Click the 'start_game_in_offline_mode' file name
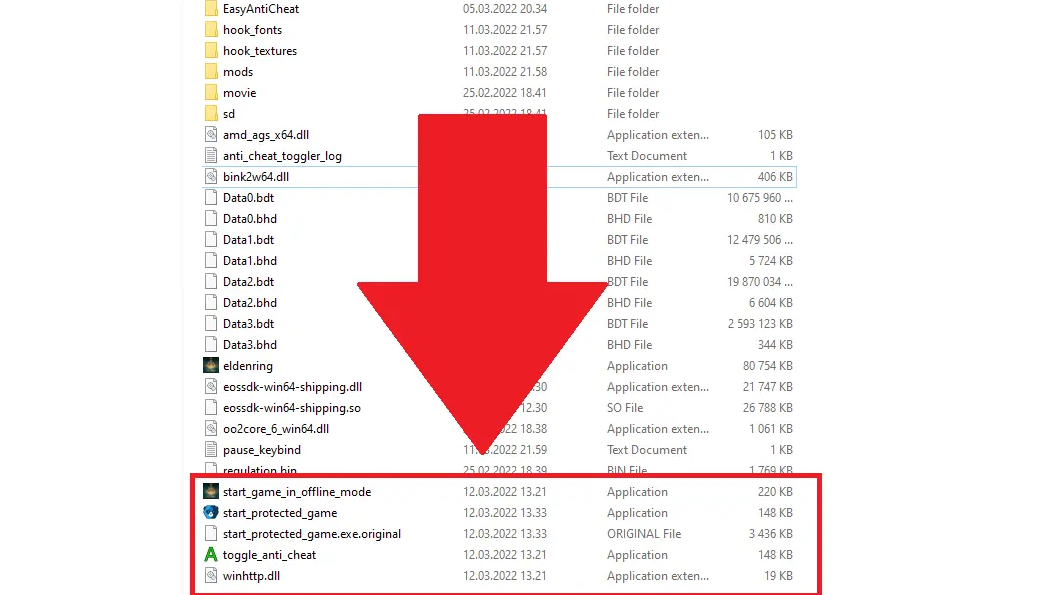Screen dimensions: 1058x595 pos(297,492)
